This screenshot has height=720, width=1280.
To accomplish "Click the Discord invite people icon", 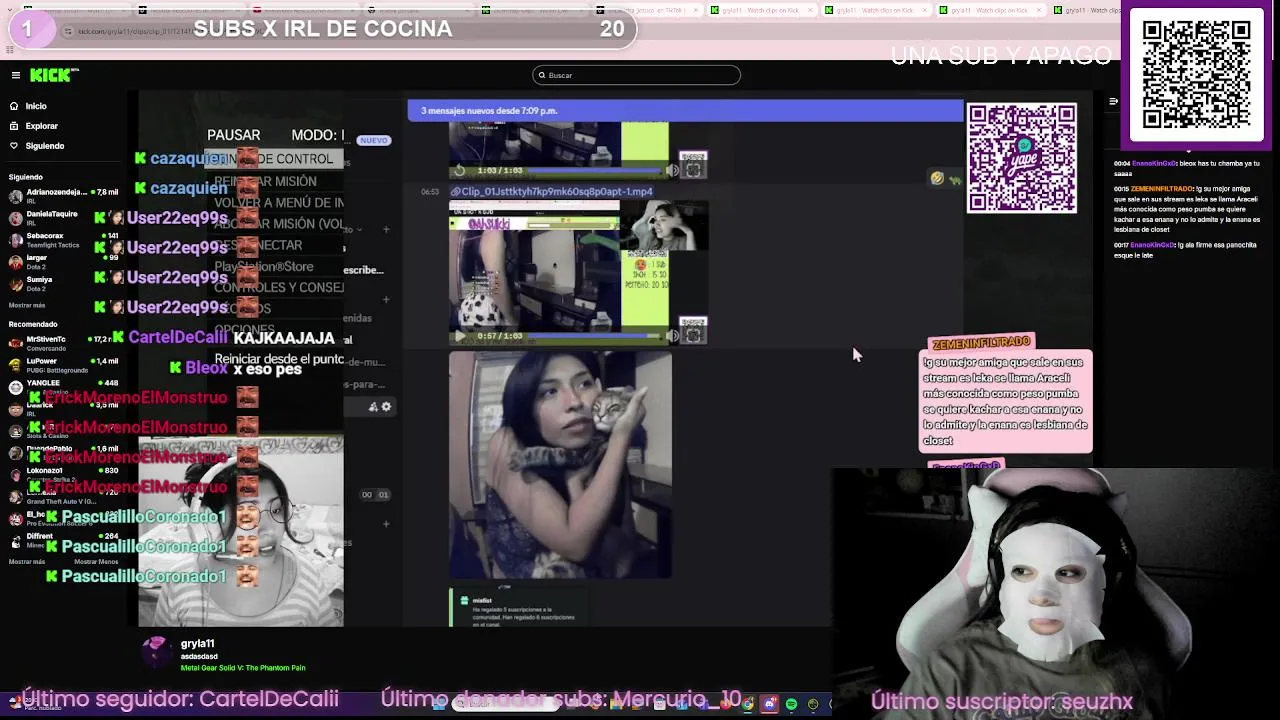I will [373, 407].
